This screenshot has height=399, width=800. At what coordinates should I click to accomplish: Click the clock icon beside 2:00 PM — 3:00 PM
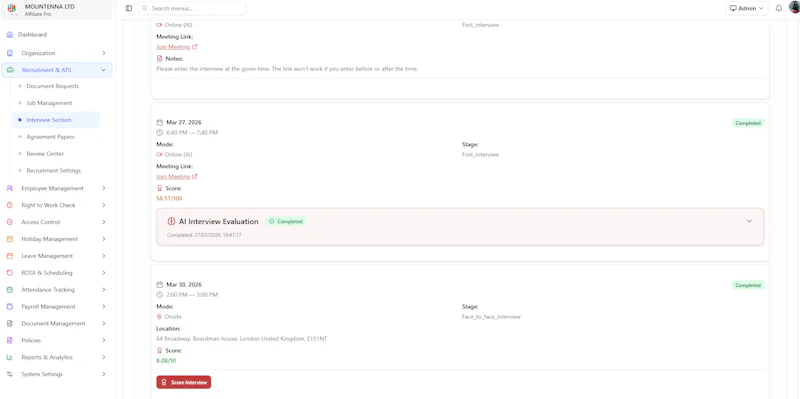tap(159, 295)
